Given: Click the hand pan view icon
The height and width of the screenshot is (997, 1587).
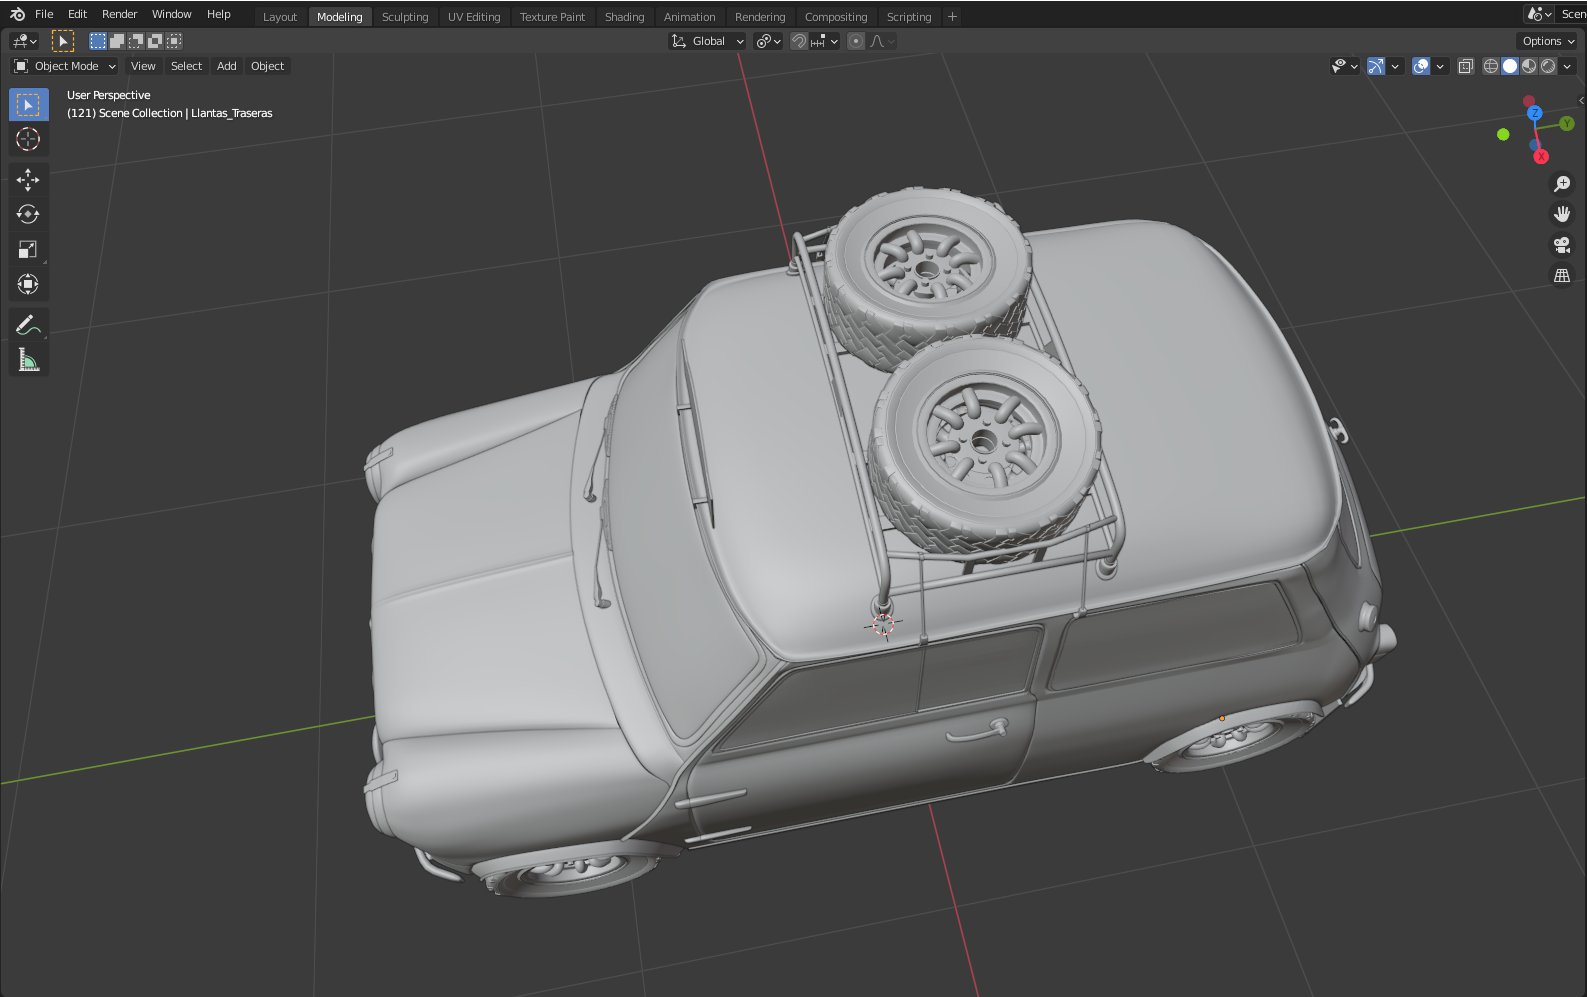Looking at the screenshot, I should point(1561,214).
